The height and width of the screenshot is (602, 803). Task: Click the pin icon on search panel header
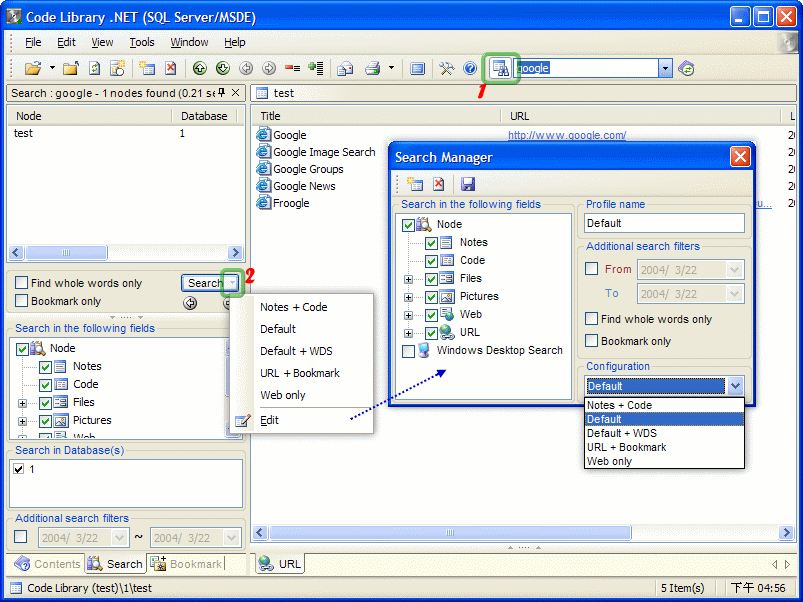pyautogui.click(x=221, y=93)
